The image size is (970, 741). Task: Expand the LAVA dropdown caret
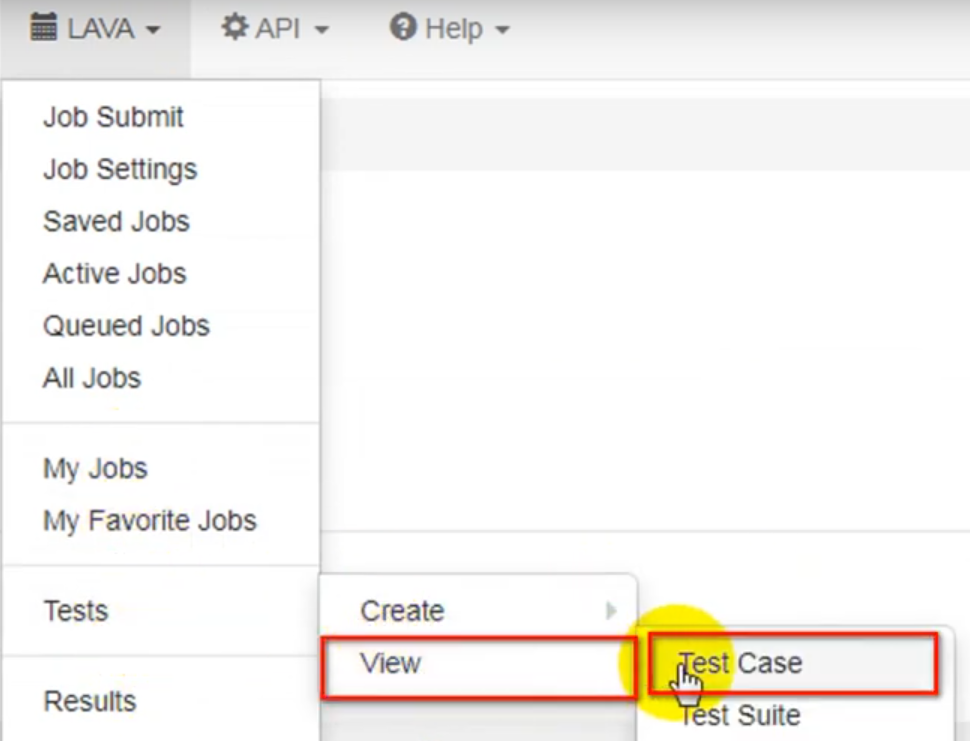(x=153, y=29)
